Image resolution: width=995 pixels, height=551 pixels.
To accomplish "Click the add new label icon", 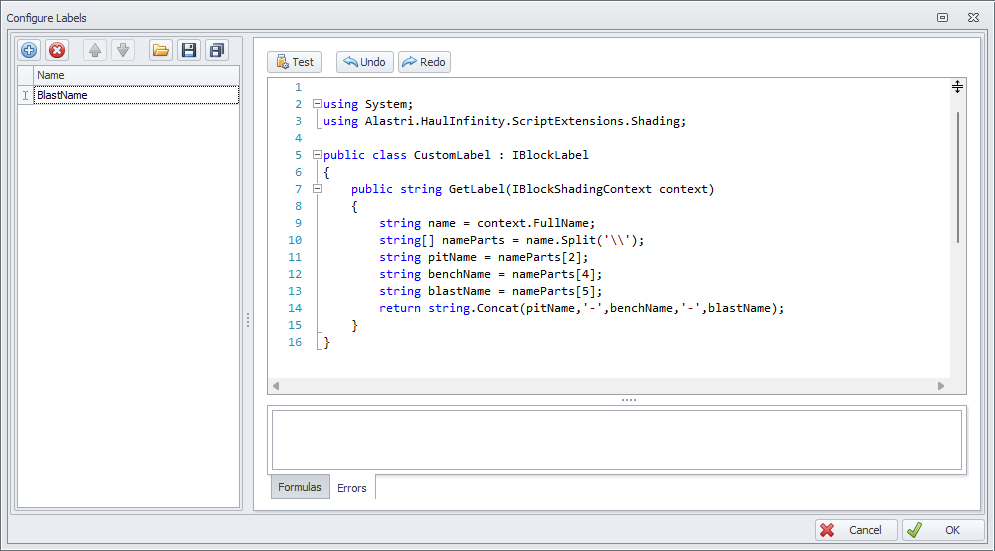I will [x=29, y=50].
